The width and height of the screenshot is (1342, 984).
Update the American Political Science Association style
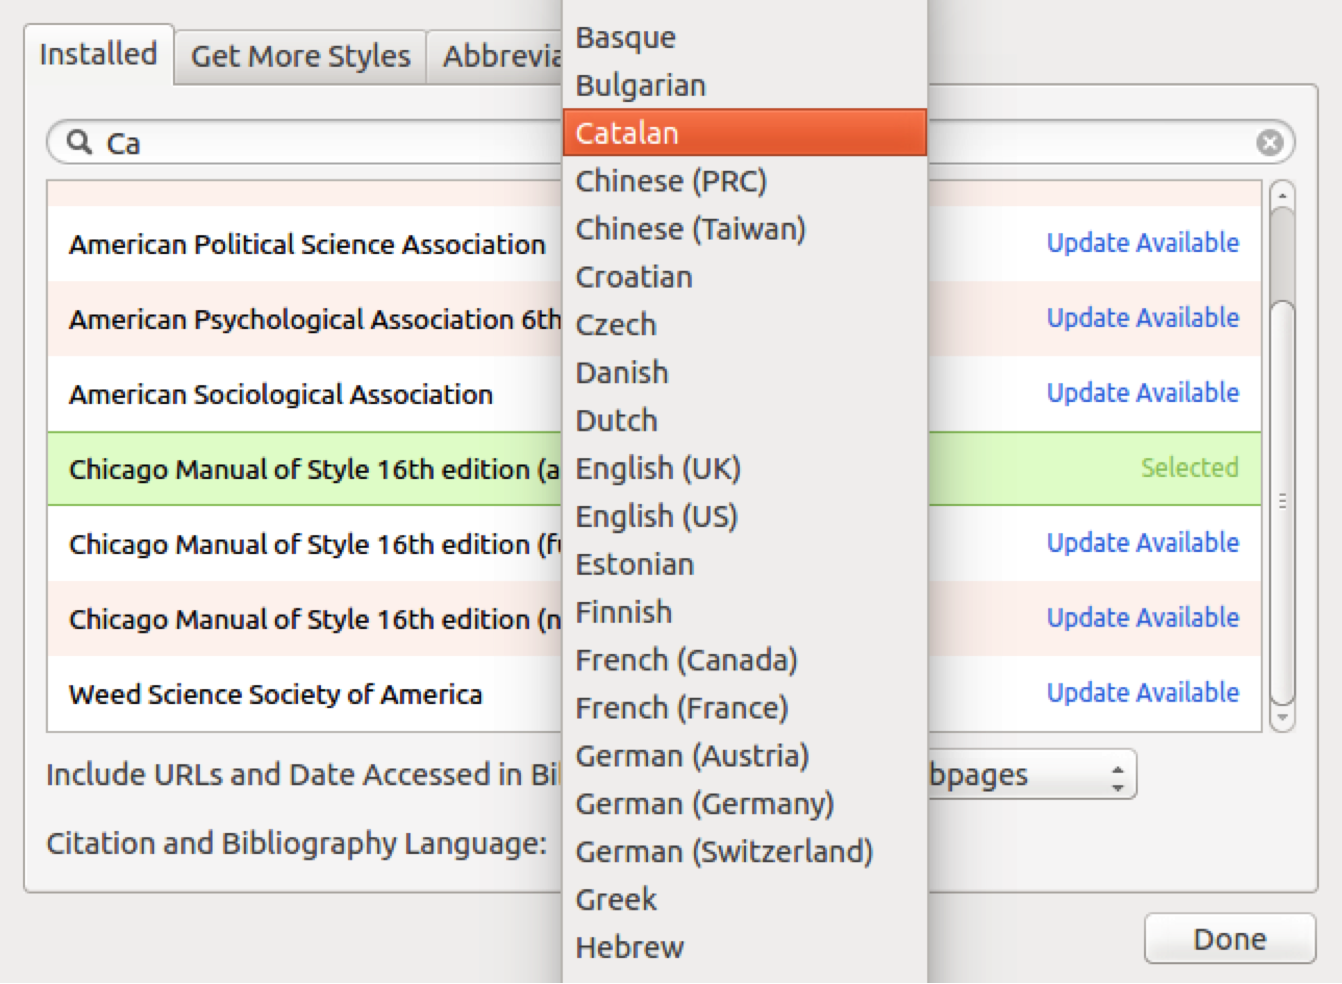pos(1142,243)
